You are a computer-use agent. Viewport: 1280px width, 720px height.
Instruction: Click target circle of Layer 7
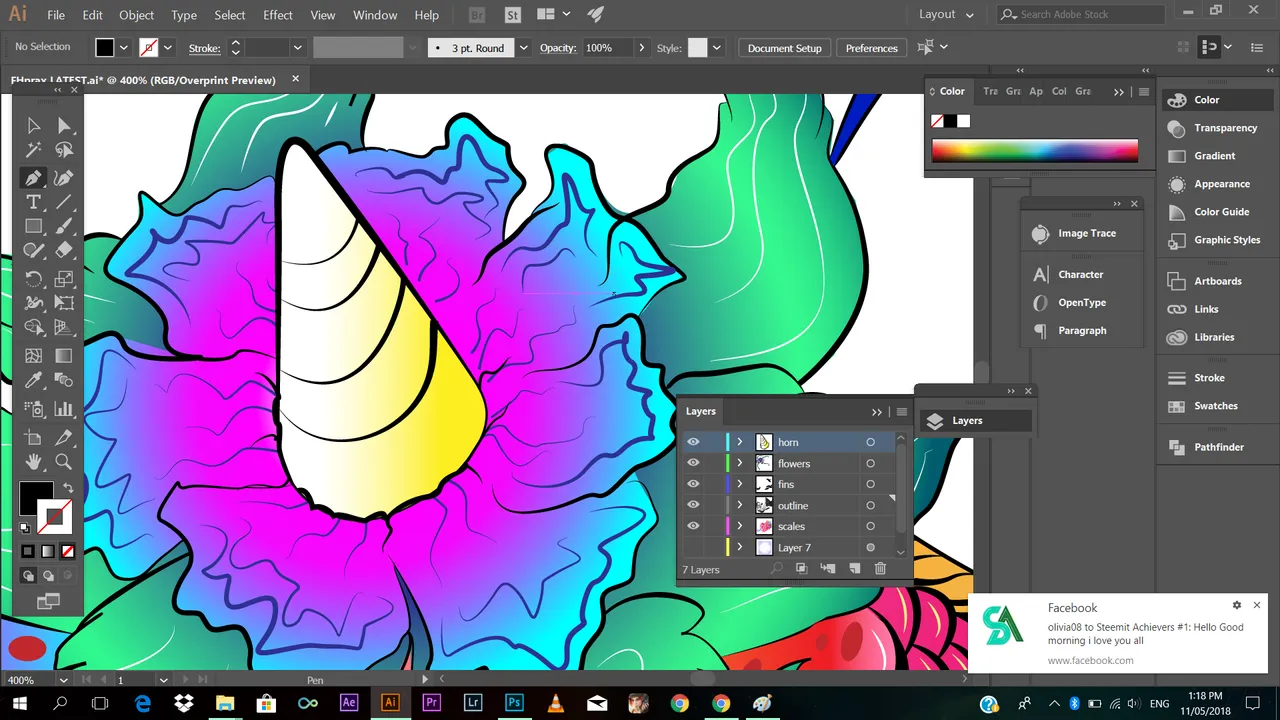pyautogui.click(x=870, y=547)
